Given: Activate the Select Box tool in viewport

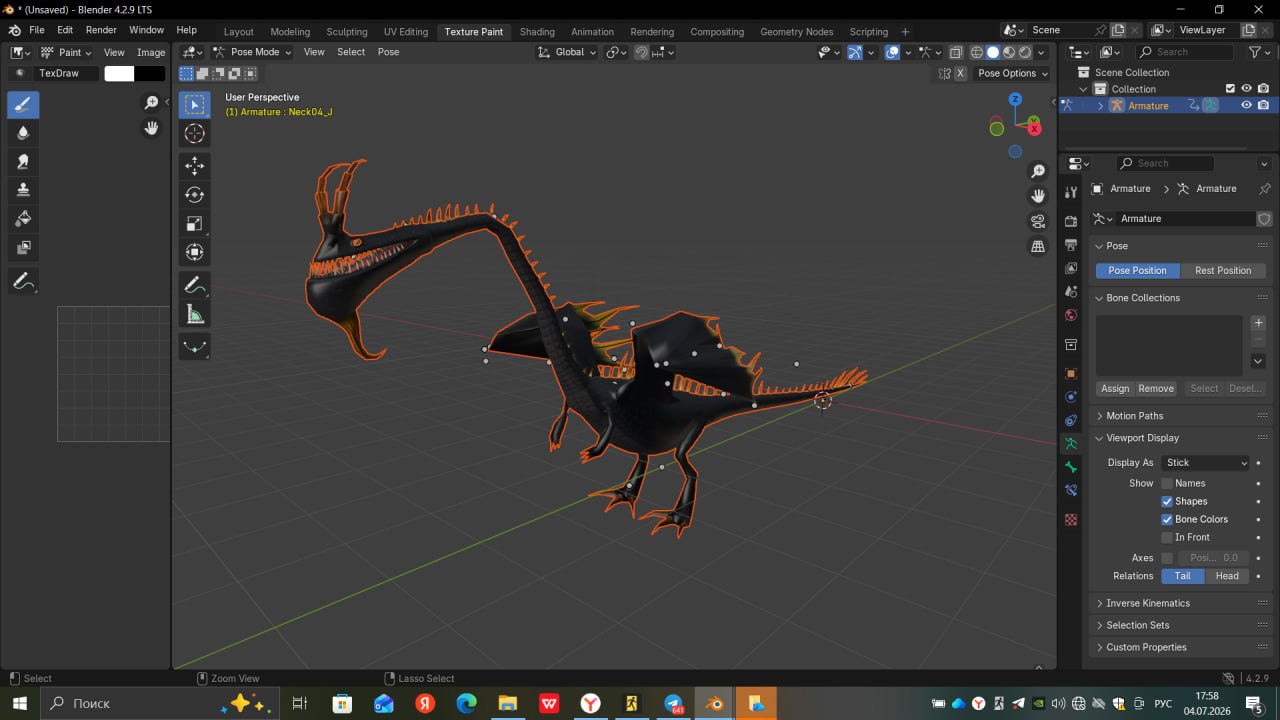Looking at the screenshot, I should (x=195, y=105).
